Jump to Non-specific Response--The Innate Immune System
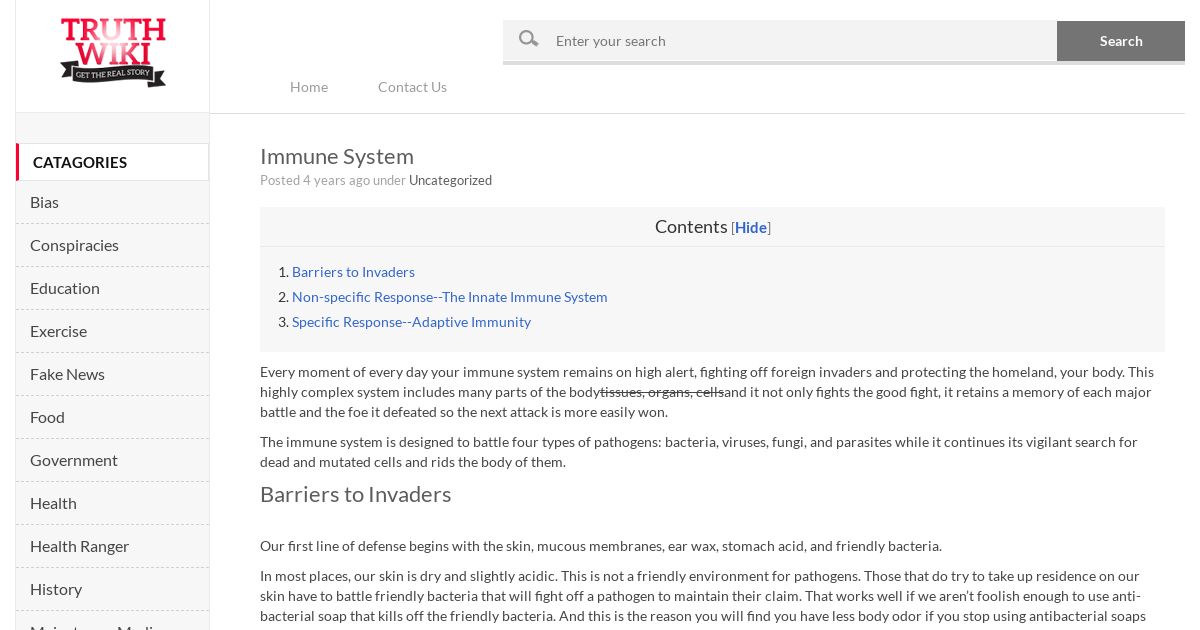The image size is (1200, 630). (450, 297)
